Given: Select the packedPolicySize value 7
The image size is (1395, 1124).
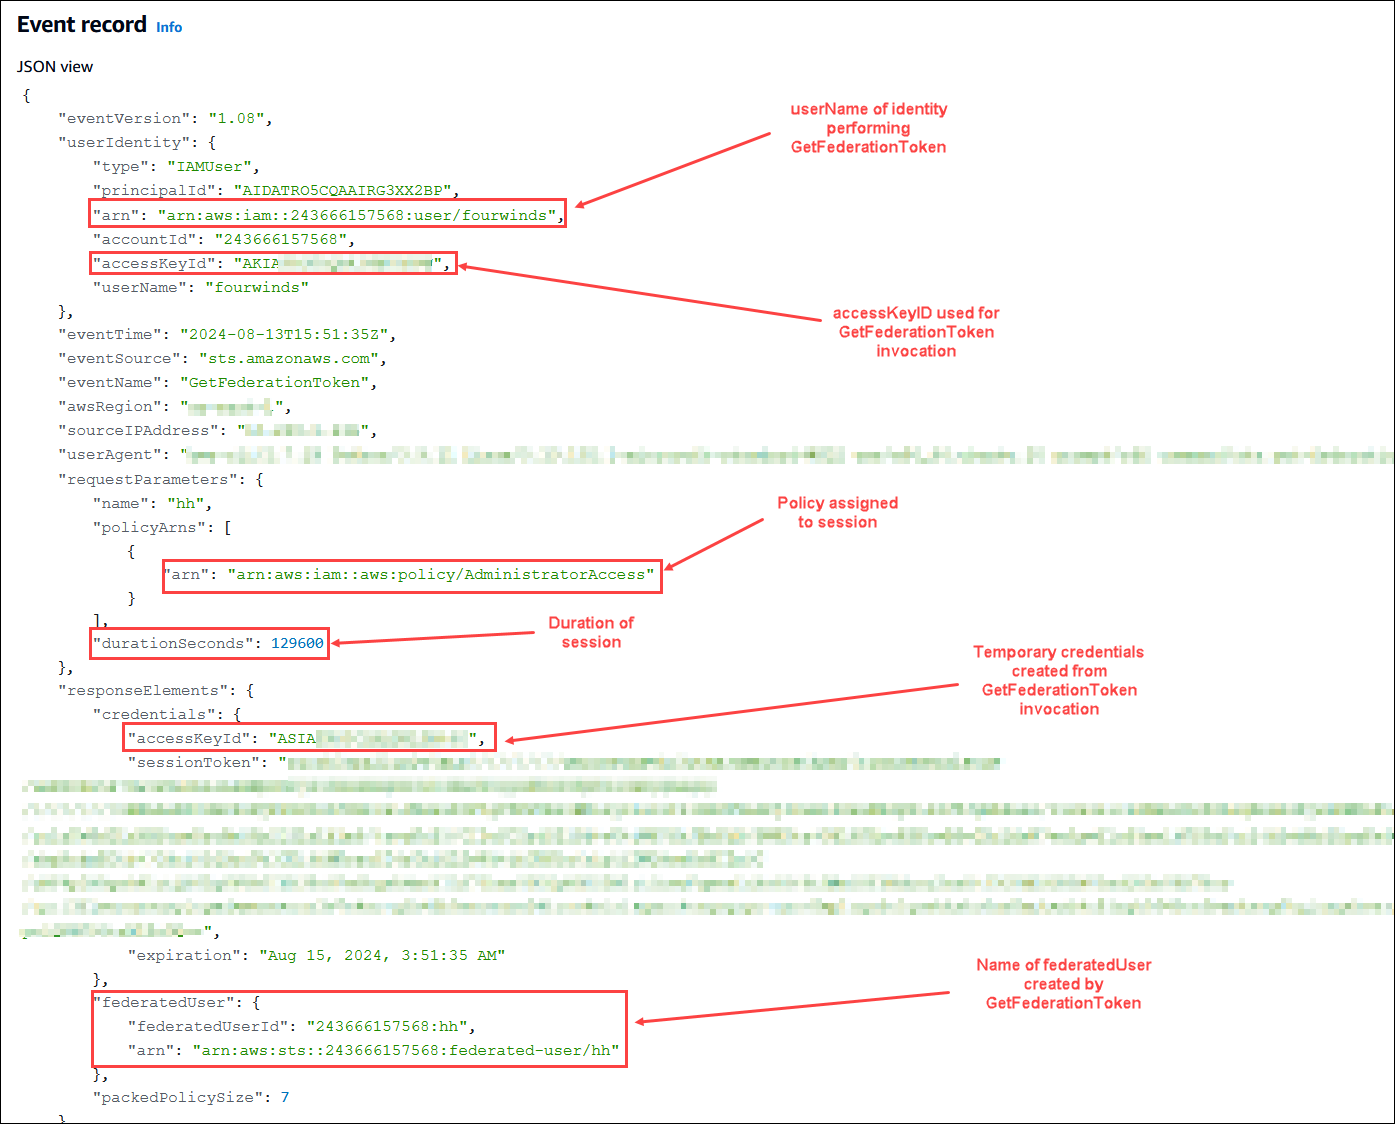Looking at the screenshot, I should 284,1097.
